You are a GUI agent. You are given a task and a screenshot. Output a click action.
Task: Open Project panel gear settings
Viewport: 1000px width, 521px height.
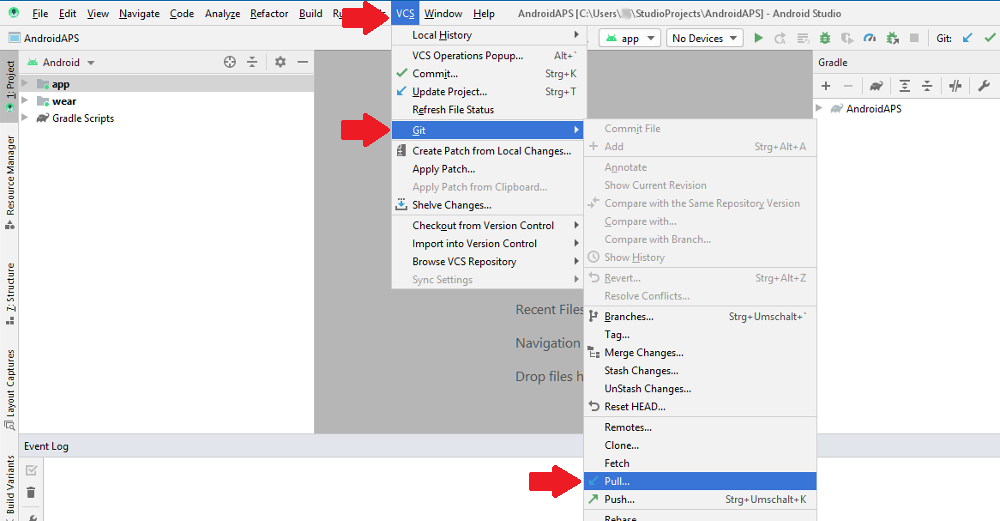280,62
